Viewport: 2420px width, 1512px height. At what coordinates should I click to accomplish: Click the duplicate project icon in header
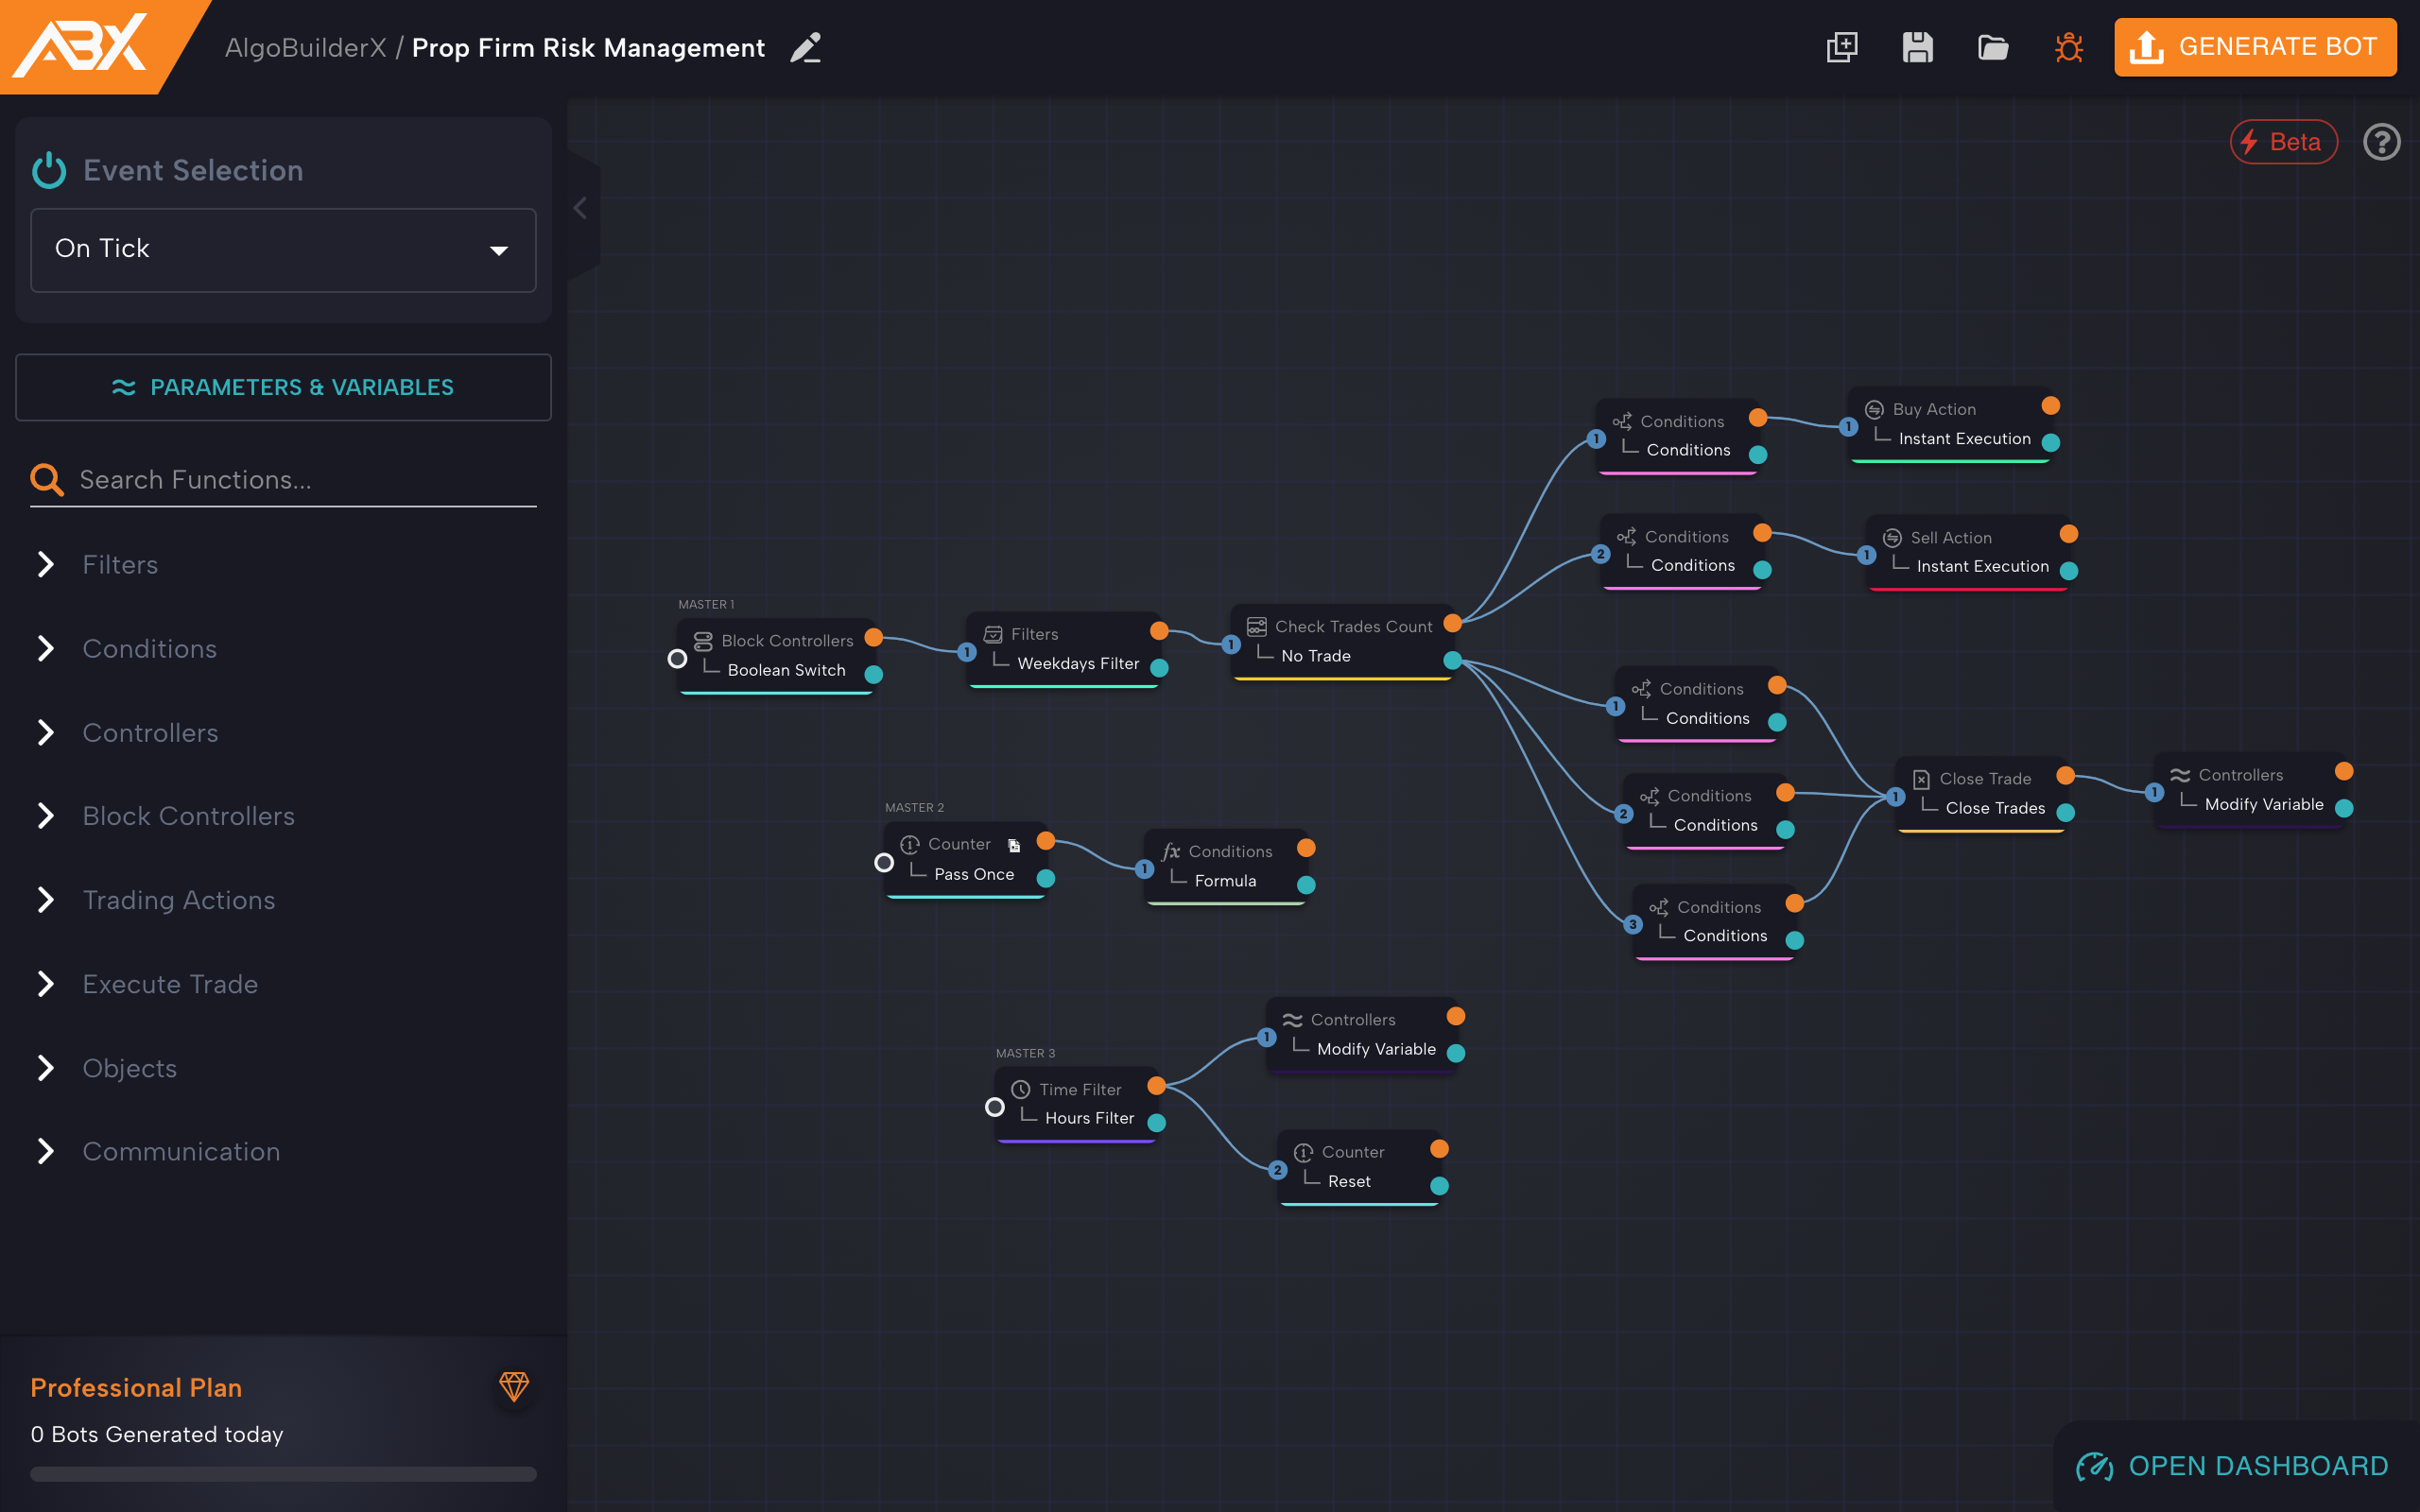1841,47
